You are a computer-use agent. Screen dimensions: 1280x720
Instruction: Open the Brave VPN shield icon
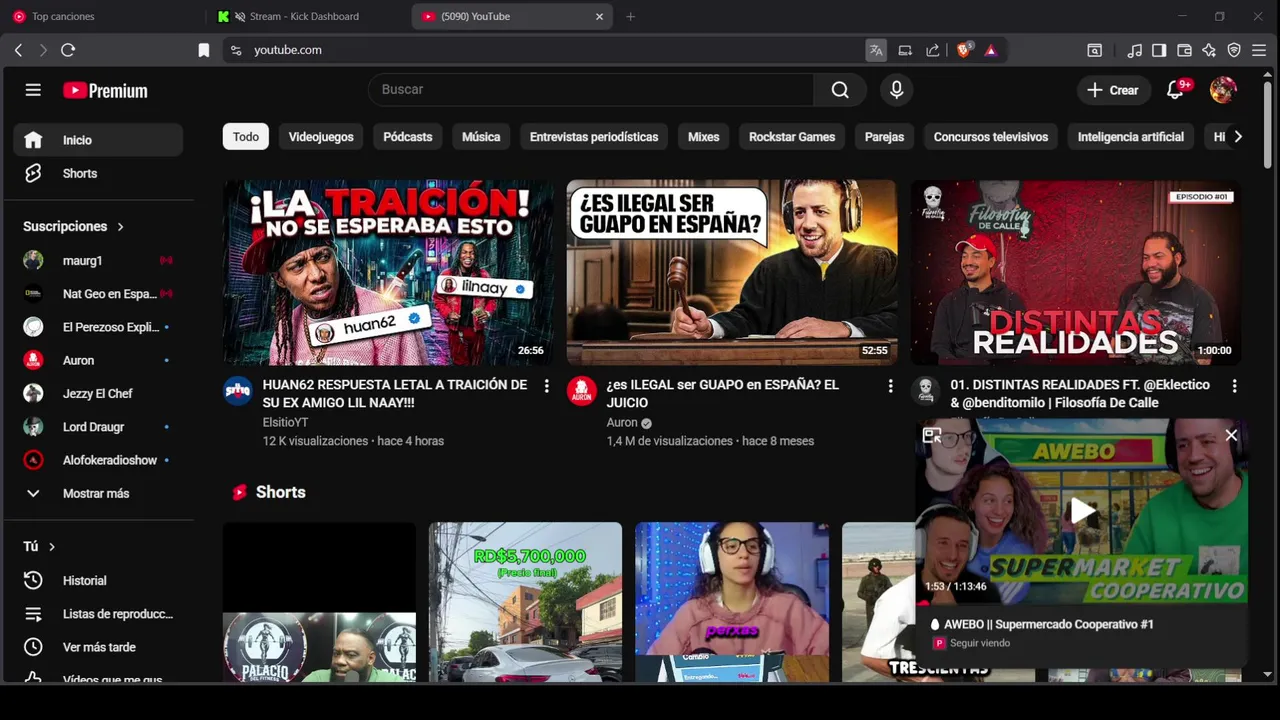coord(1234,50)
